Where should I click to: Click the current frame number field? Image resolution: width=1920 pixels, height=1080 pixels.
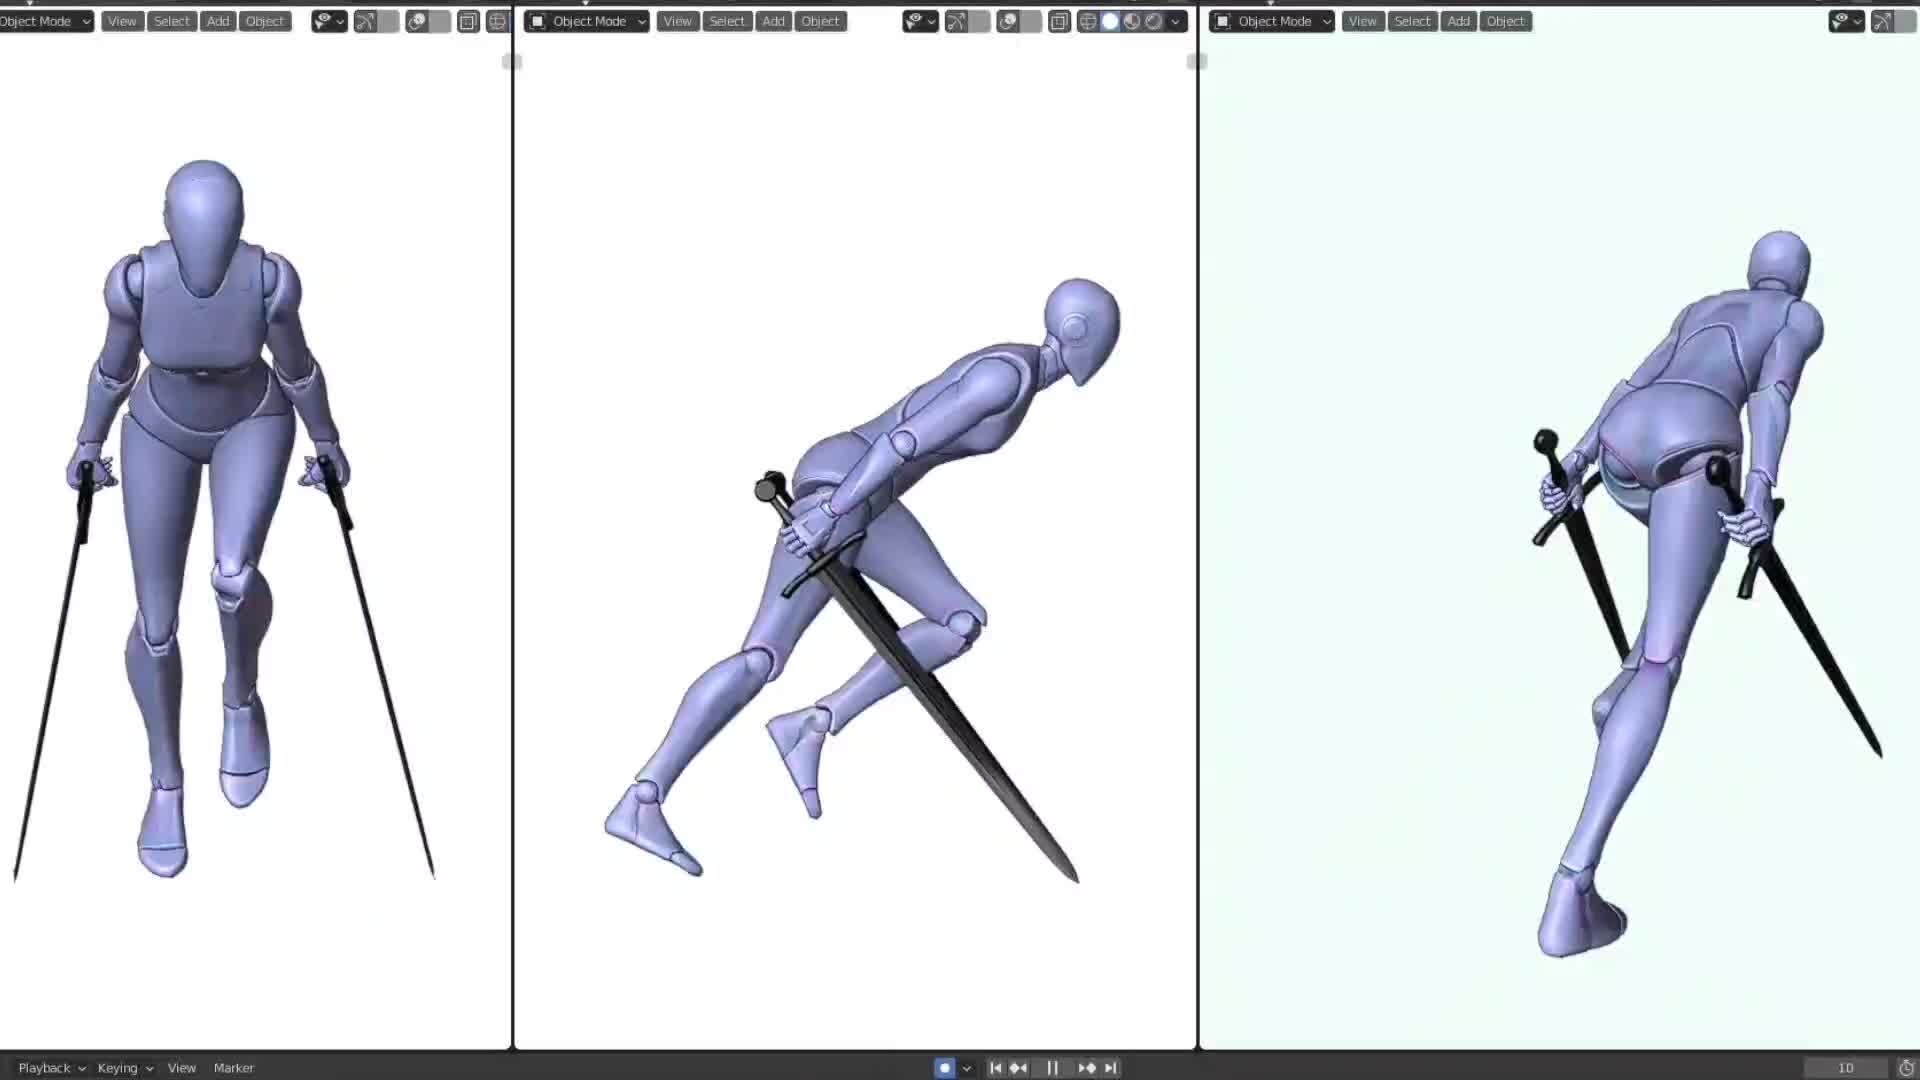[1843, 1067]
